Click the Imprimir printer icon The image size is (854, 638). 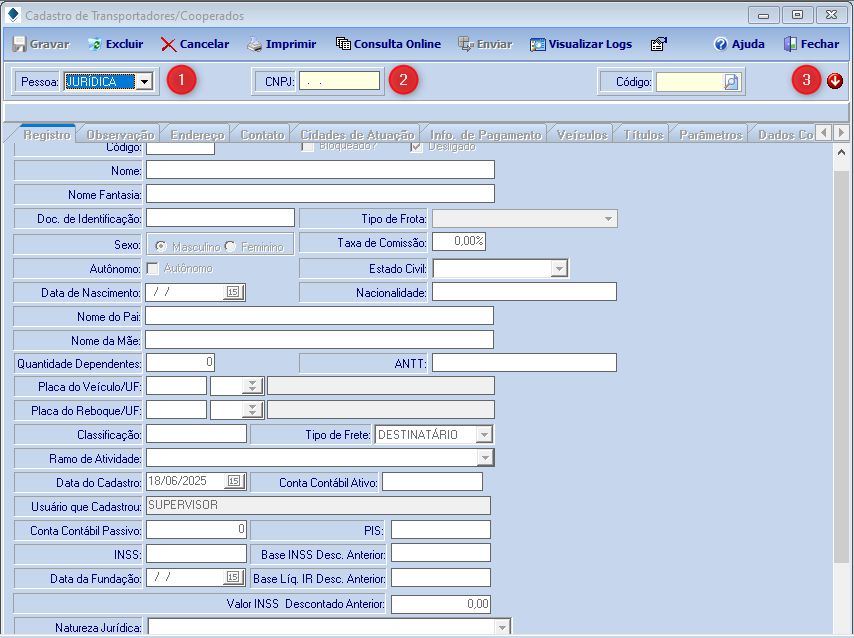tap(255, 44)
